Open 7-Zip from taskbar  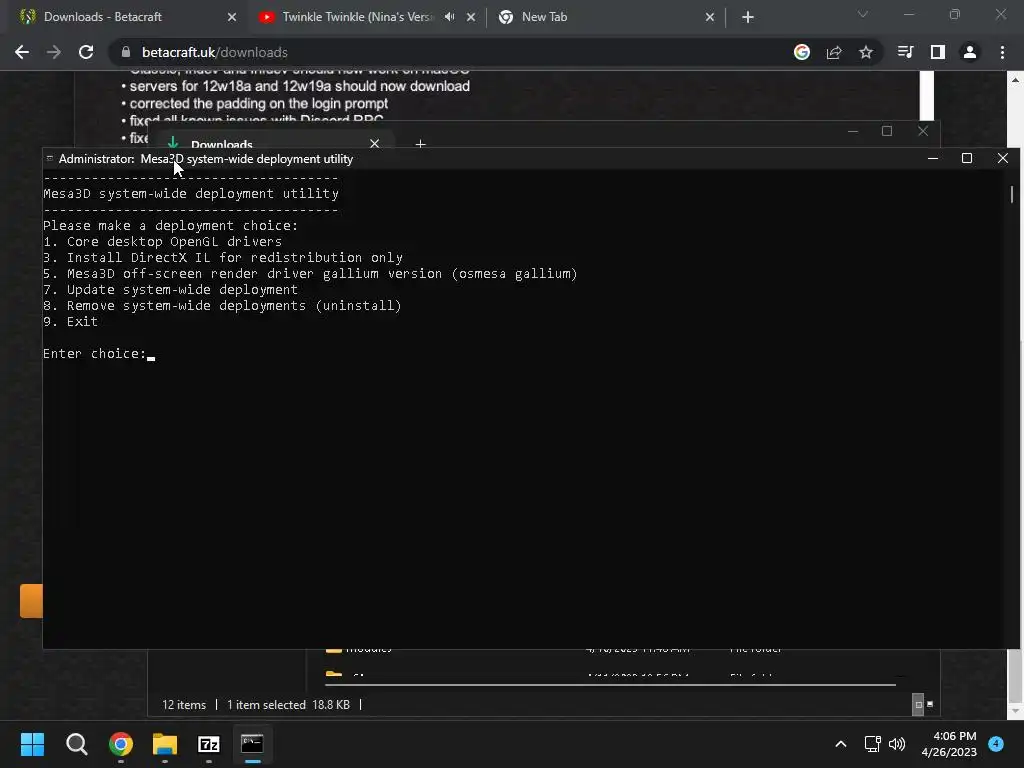coord(208,744)
